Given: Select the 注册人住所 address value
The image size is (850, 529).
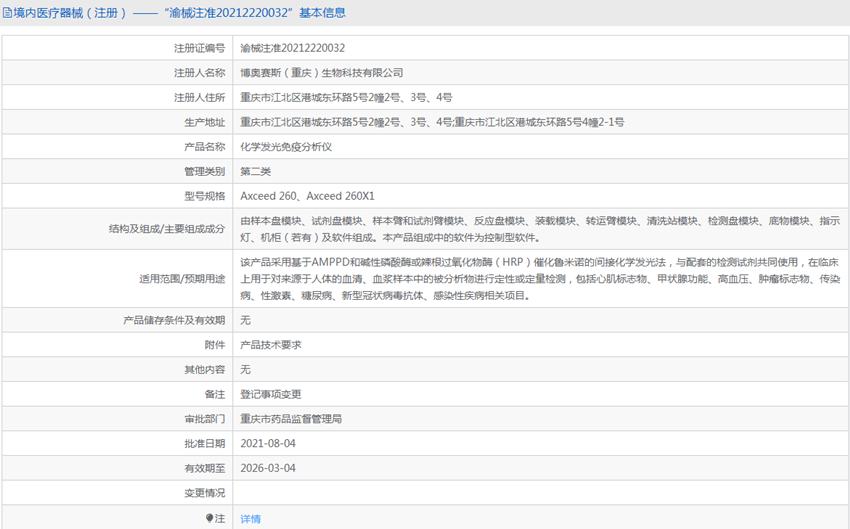Looking at the screenshot, I should pyautogui.click(x=346, y=98).
